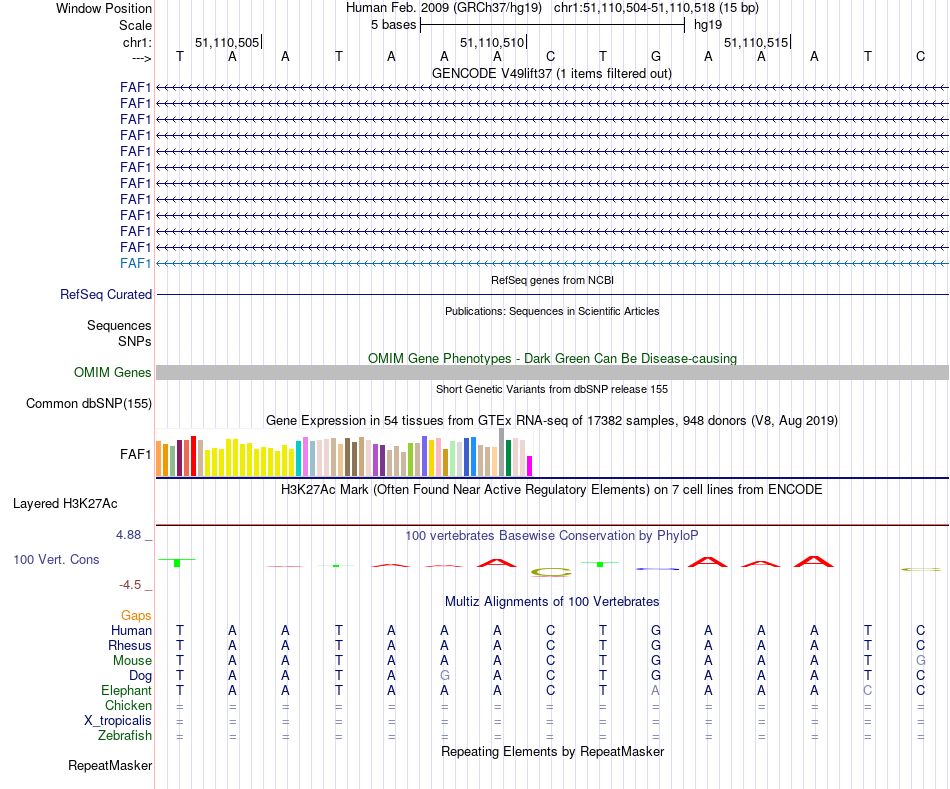The height and width of the screenshot is (789, 950).
Task: Click the magenta bar in GTEx chart
Action: click(x=530, y=465)
